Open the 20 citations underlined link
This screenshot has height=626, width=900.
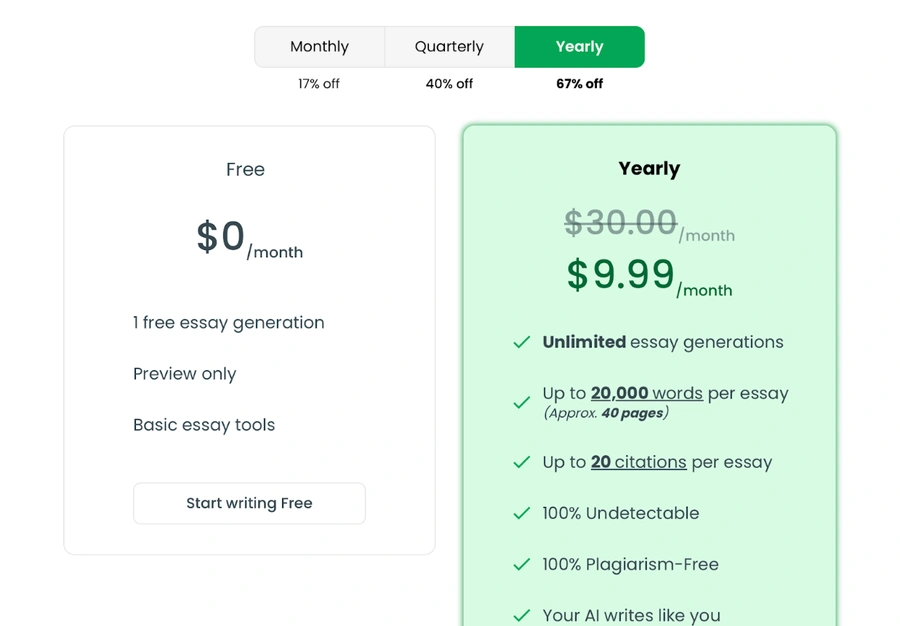click(x=639, y=462)
